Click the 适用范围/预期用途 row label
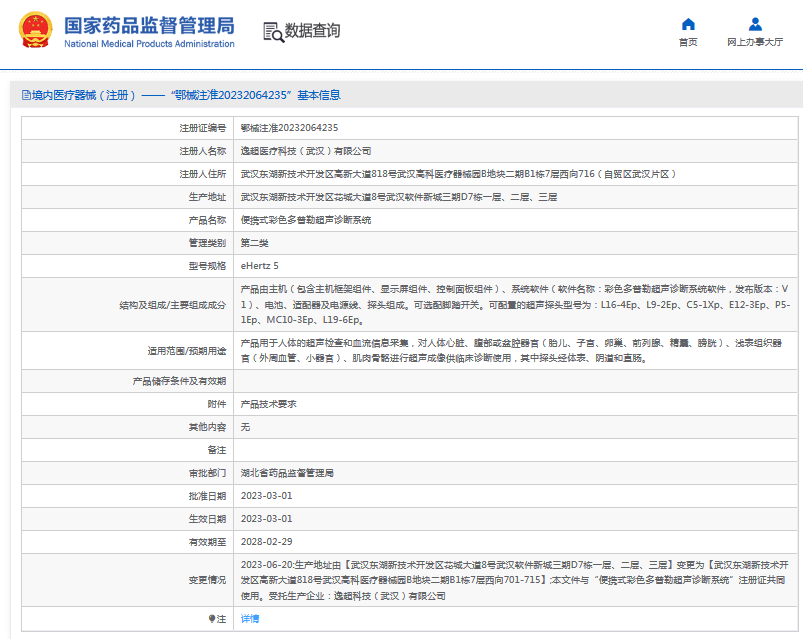 coord(187,351)
